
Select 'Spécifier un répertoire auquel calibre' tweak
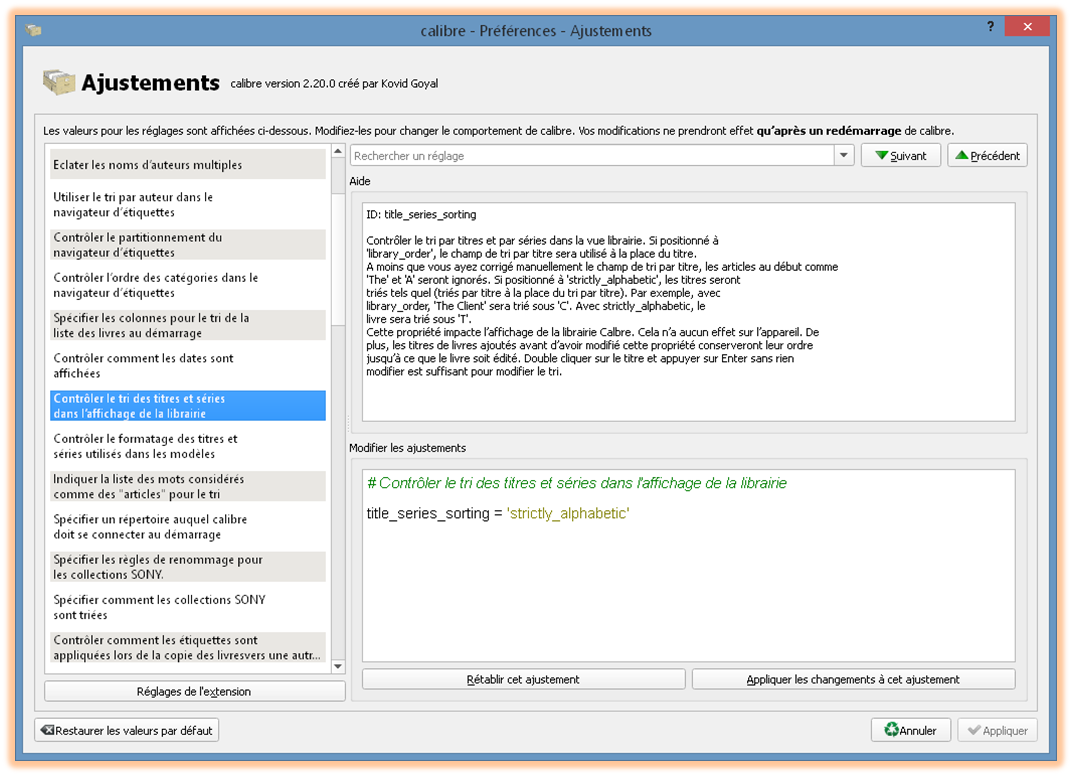188,526
